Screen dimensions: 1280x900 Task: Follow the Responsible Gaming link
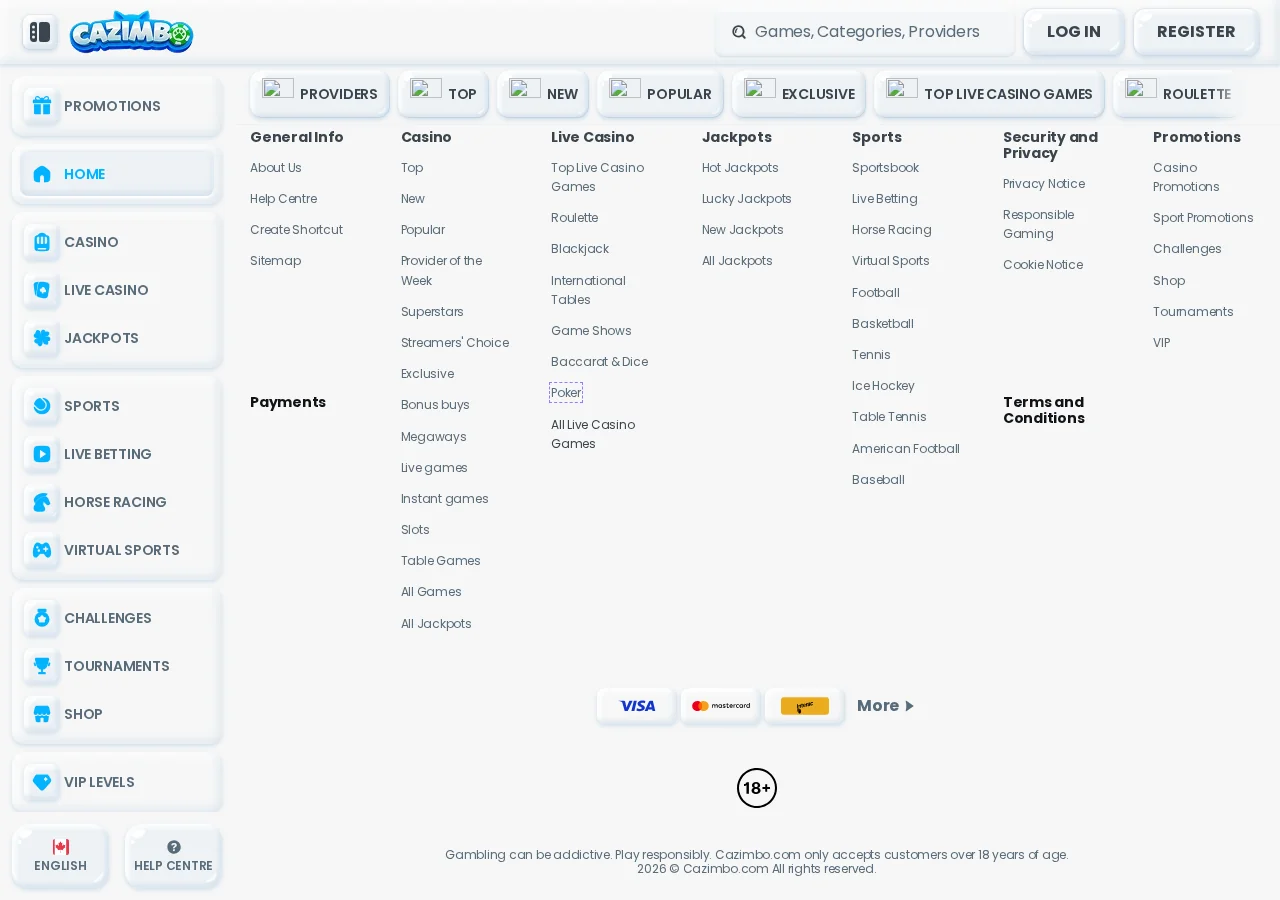(1038, 224)
